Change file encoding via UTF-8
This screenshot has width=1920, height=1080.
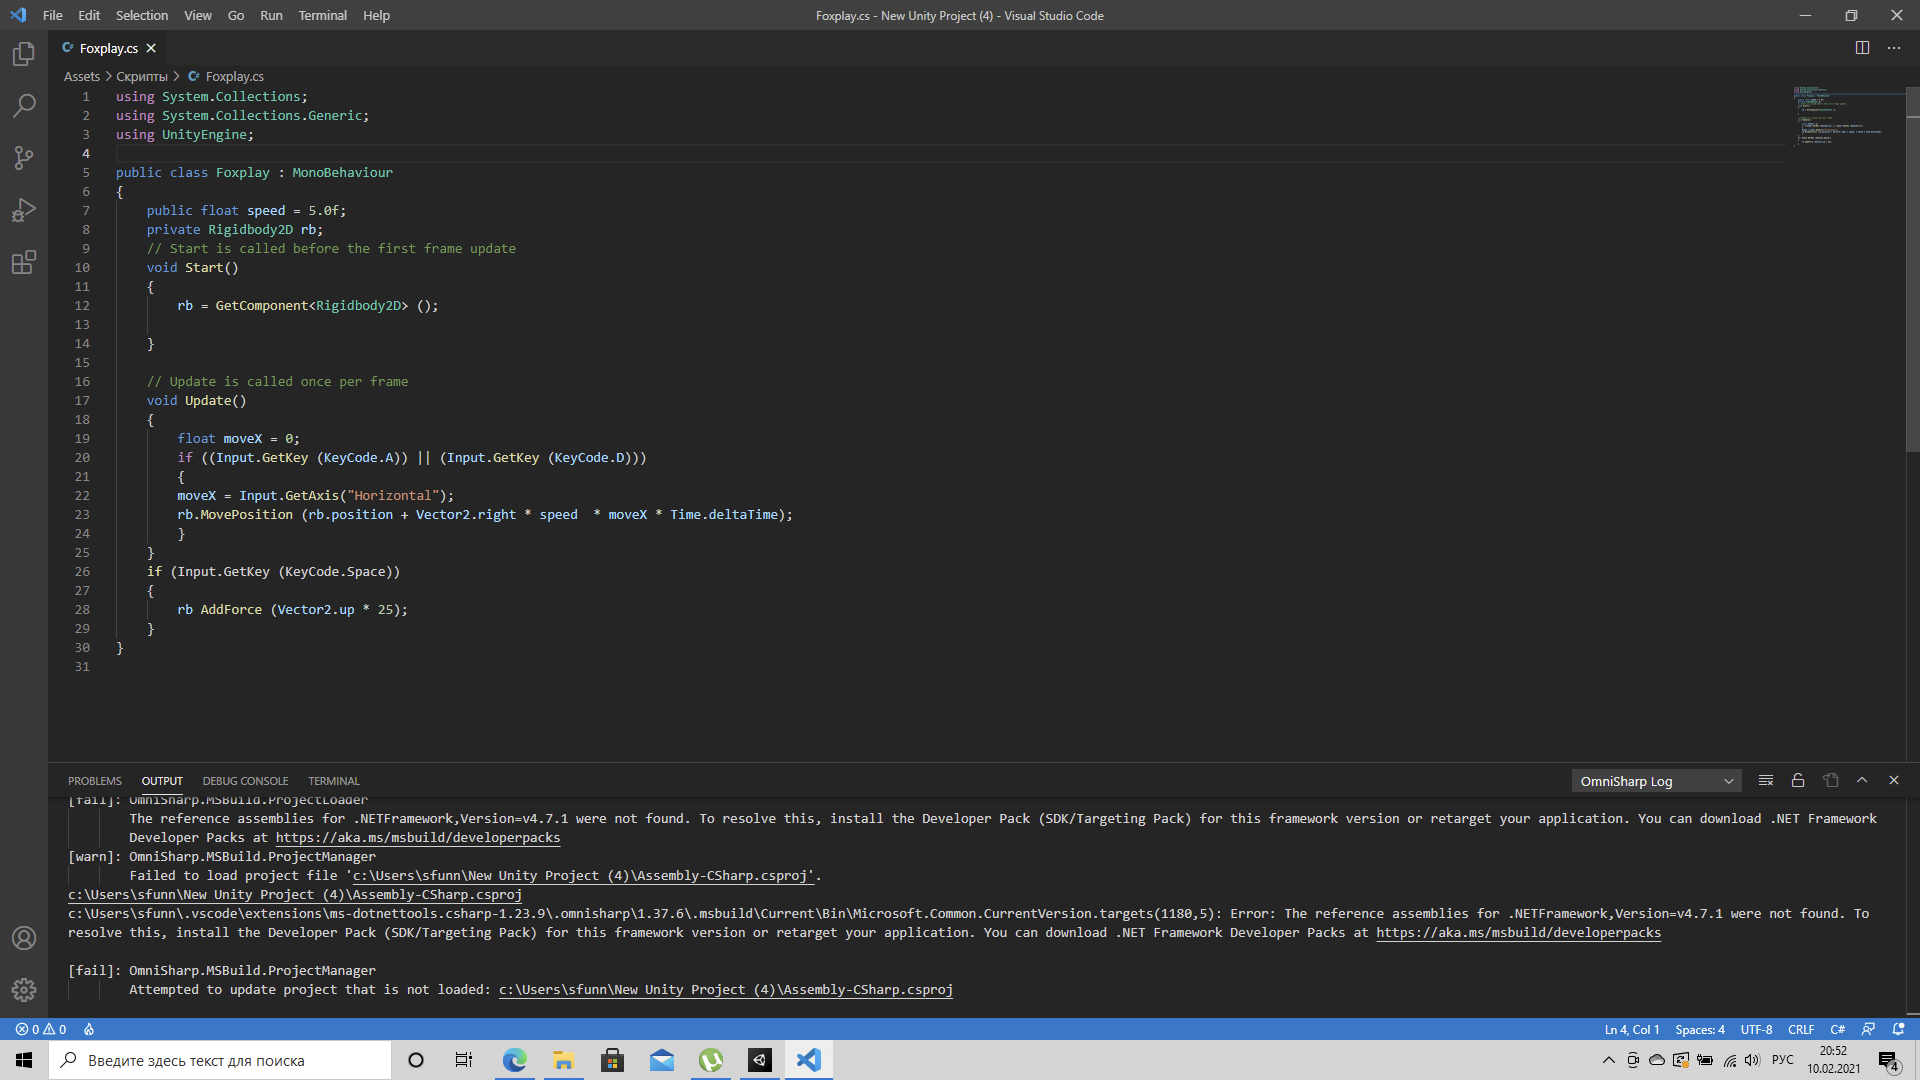pyautogui.click(x=1756, y=1029)
